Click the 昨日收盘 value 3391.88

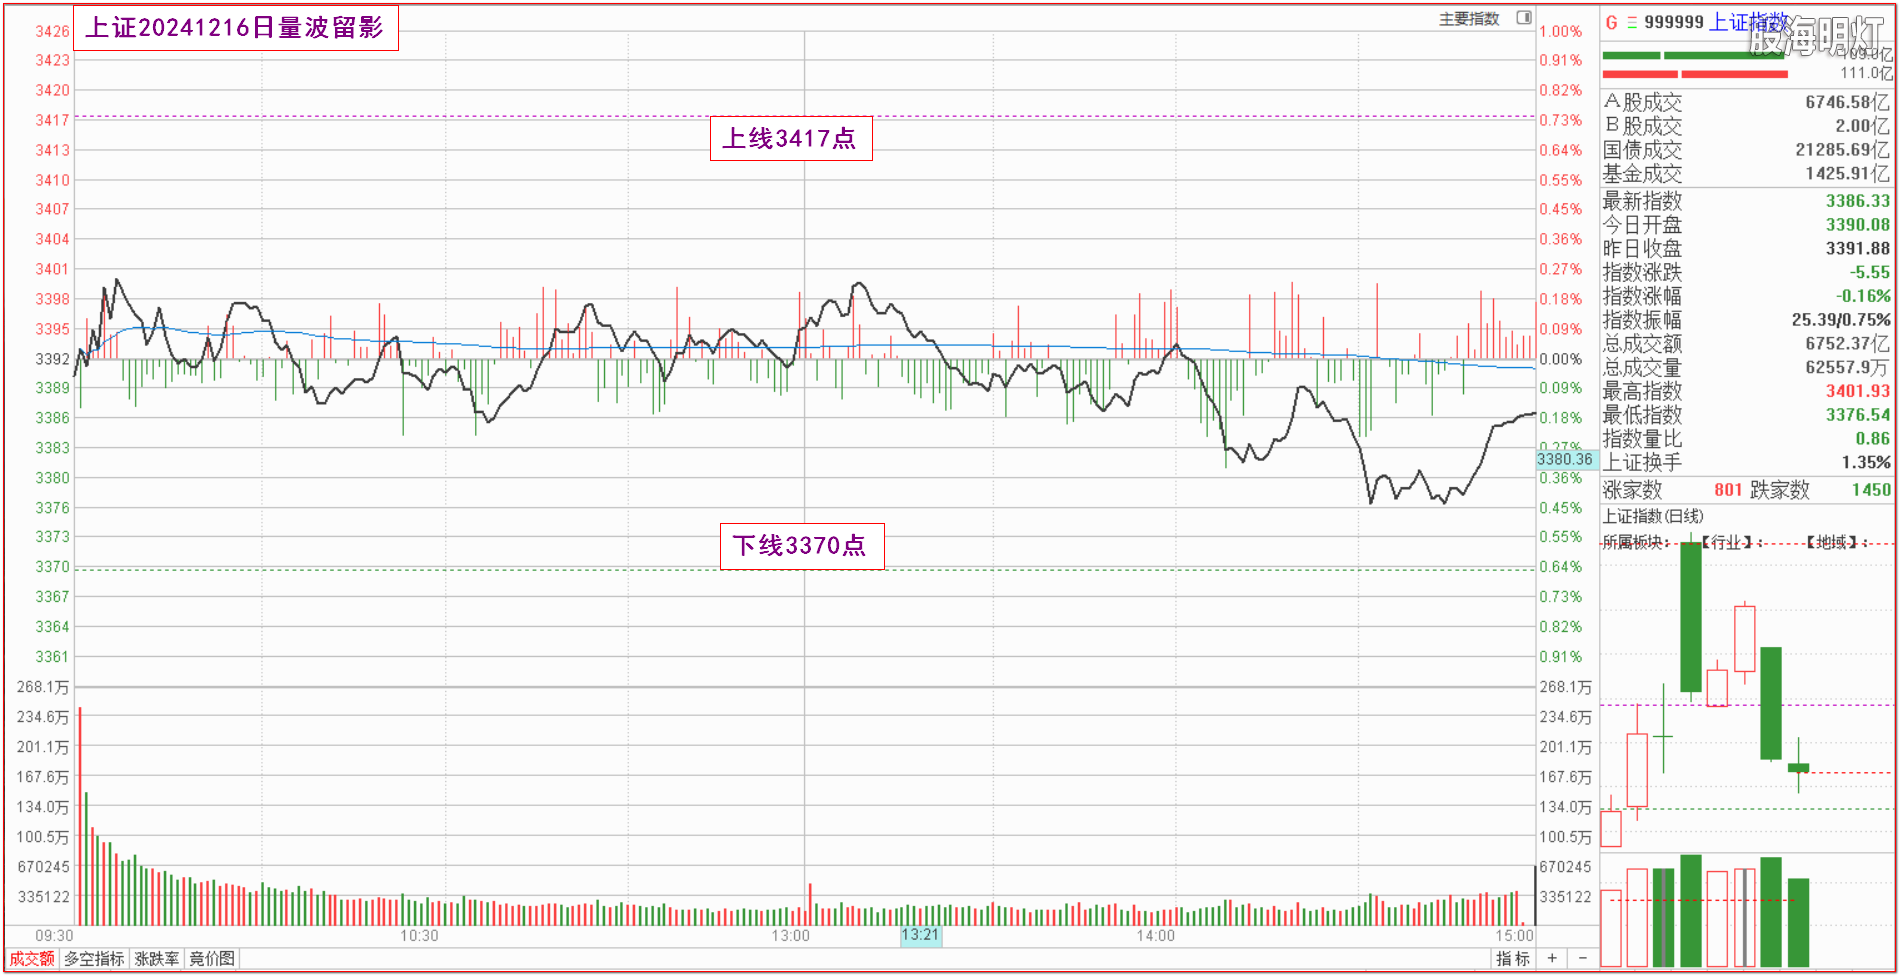pyautogui.click(x=1858, y=249)
